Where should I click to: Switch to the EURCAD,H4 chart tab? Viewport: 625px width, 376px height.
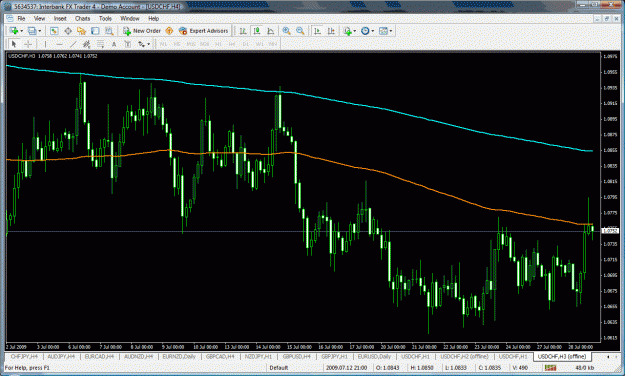point(100,356)
